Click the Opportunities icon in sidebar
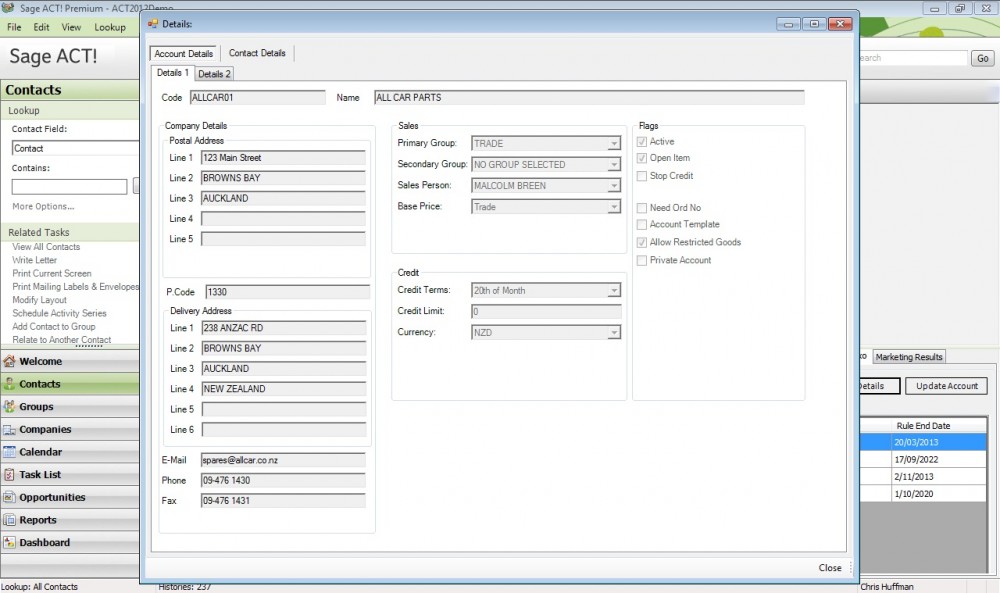Viewport: 1000px width, 593px height. (9, 497)
